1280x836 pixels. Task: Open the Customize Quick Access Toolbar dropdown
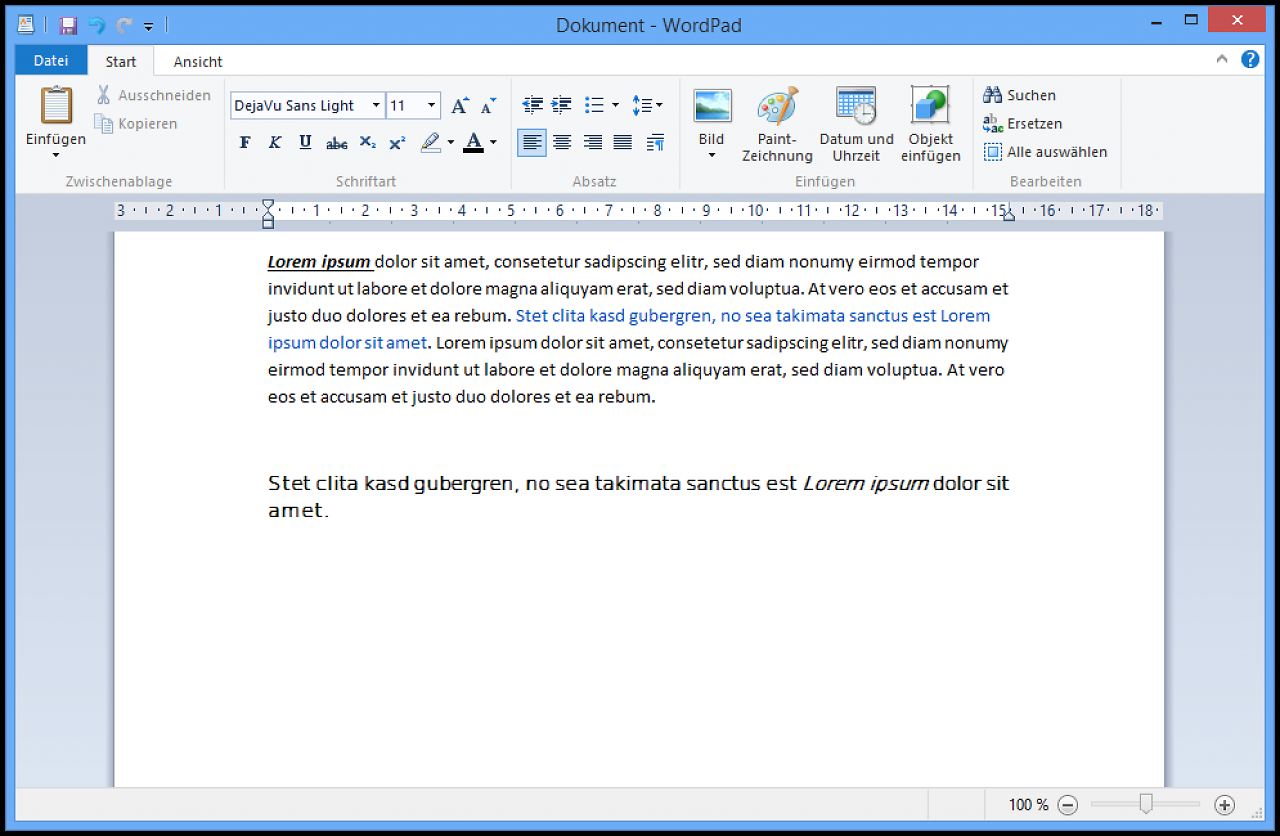click(x=148, y=26)
